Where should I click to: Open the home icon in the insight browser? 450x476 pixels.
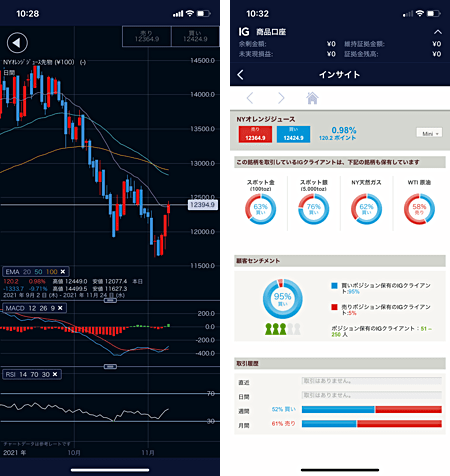tap(312, 98)
